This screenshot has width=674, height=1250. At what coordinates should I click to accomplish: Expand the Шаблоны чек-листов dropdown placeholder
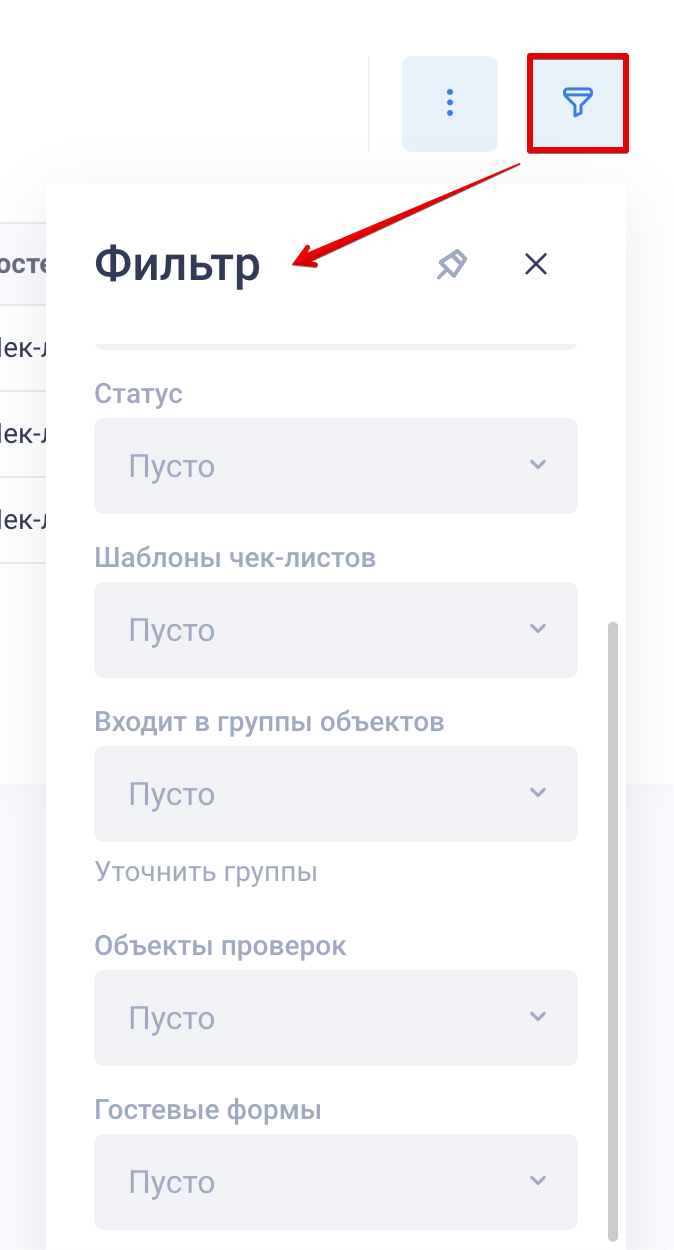pos(172,631)
